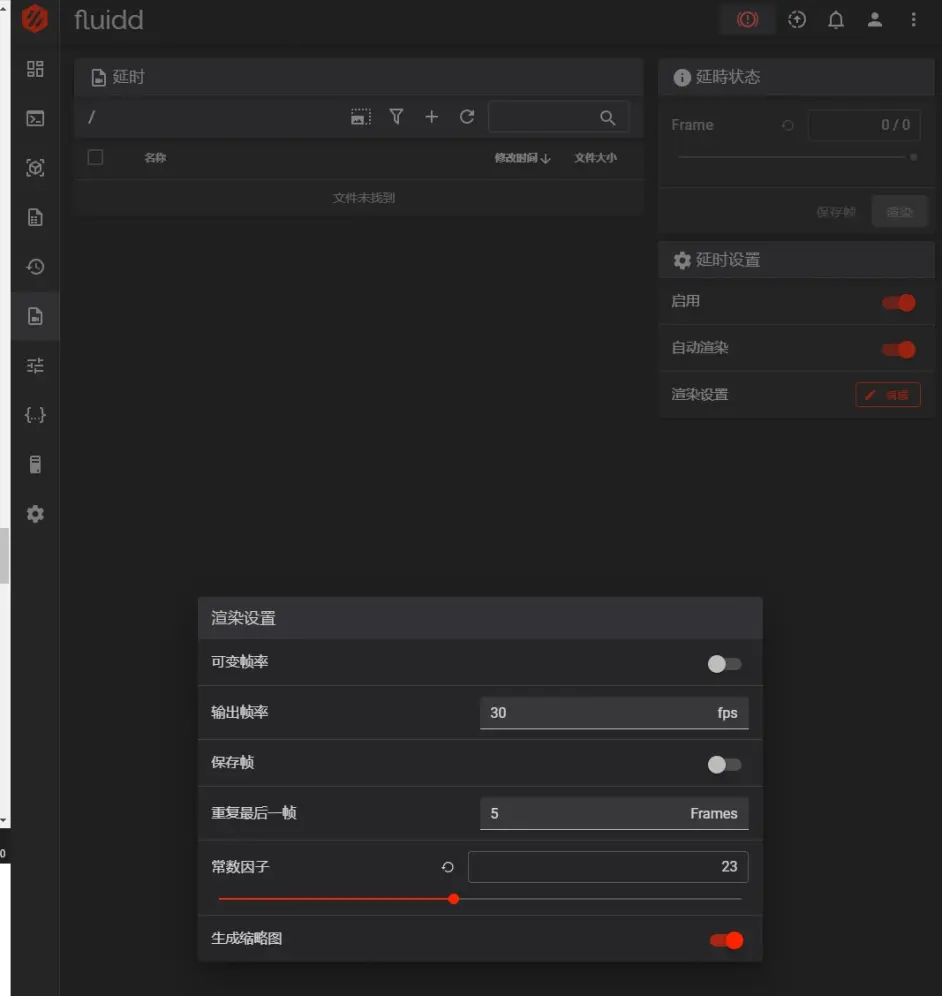Viewport: 942px width, 996px height.
Task: Click the 渲染 button in the status panel
Action: (x=899, y=212)
